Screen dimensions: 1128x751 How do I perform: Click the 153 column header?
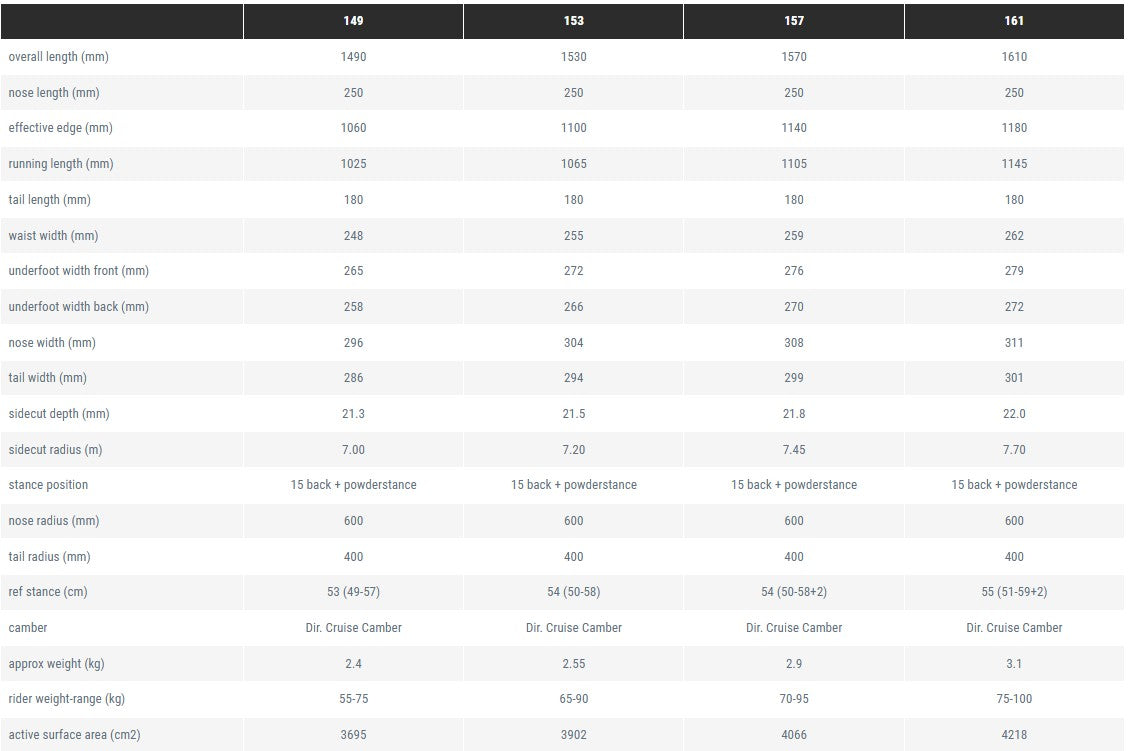click(573, 21)
